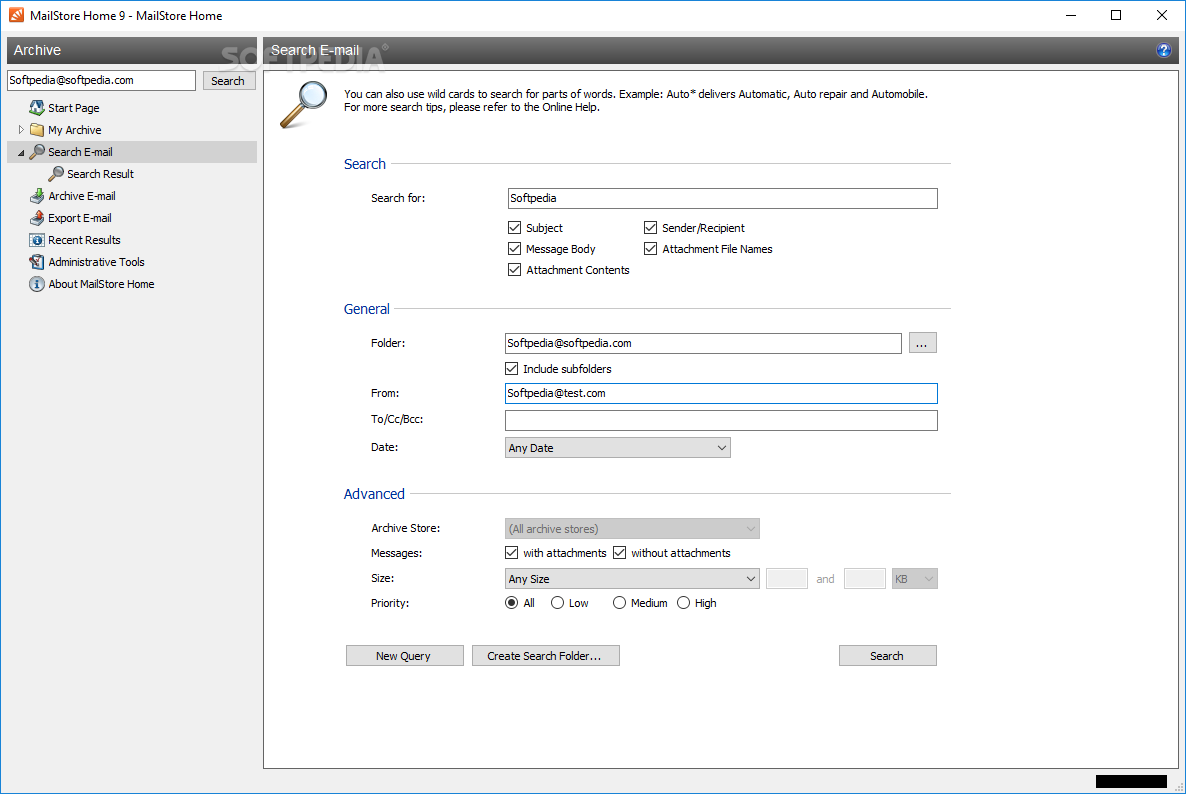Disable Include subfolders checkbox

point(511,369)
